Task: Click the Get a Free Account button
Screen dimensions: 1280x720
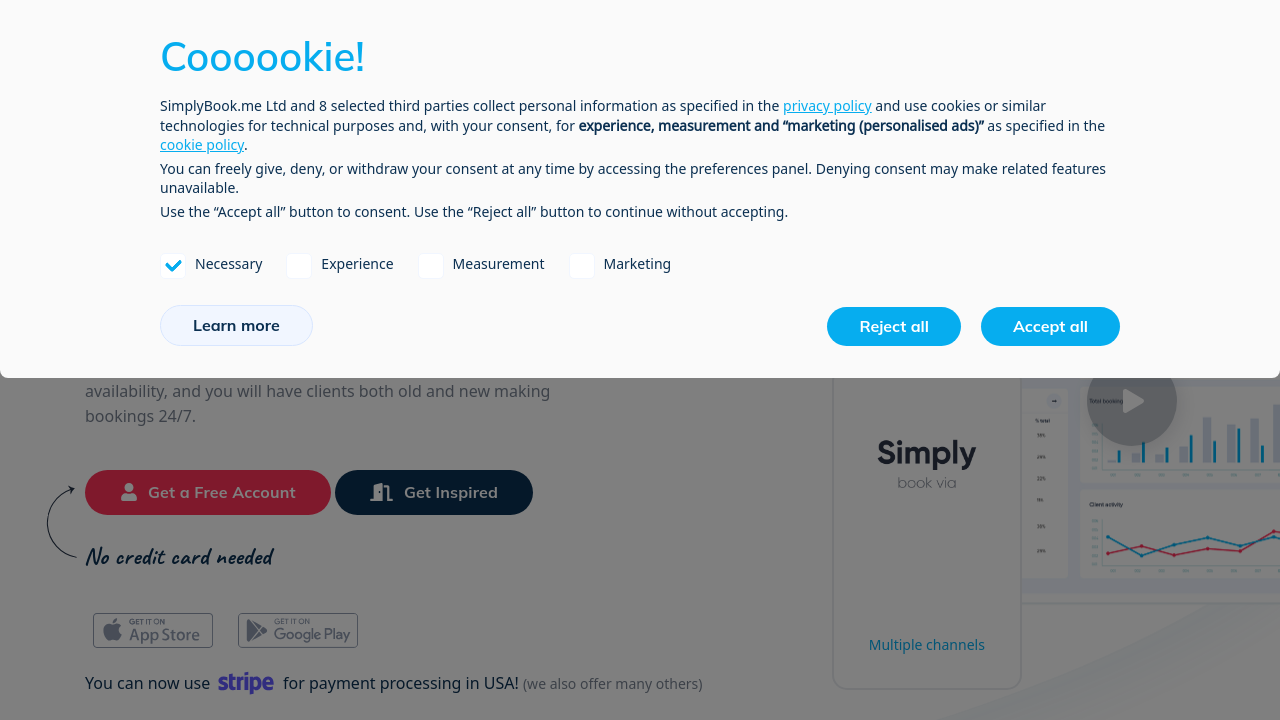Action: (x=208, y=492)
